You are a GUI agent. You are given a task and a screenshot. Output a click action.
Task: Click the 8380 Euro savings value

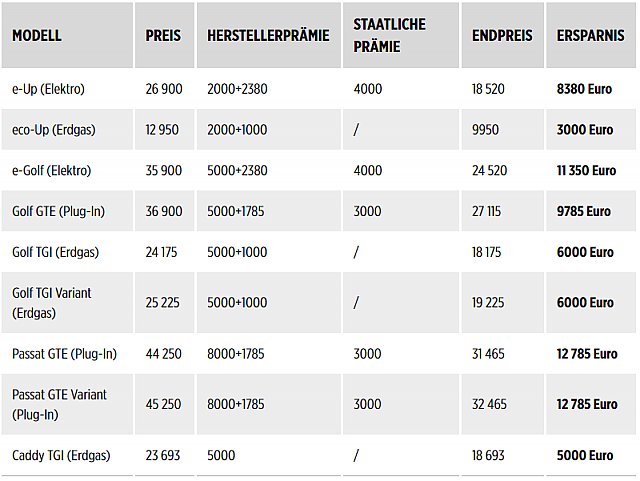tap(585, 89)
